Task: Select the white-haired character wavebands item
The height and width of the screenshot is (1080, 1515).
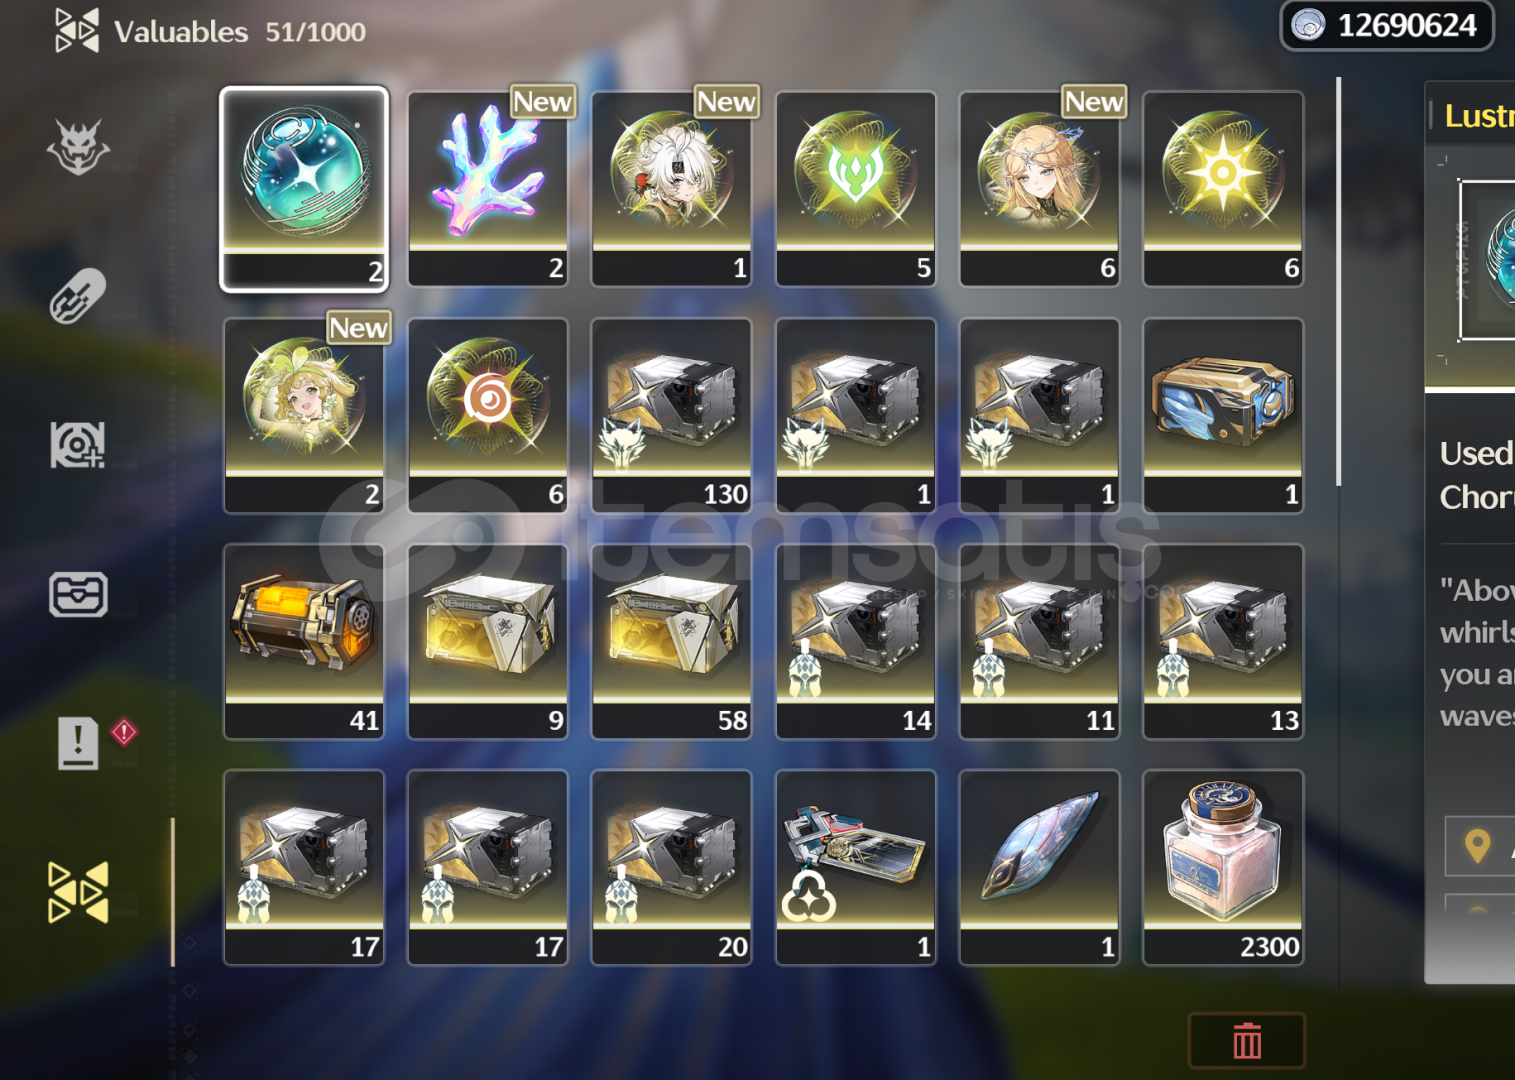Action: [672, 189]
